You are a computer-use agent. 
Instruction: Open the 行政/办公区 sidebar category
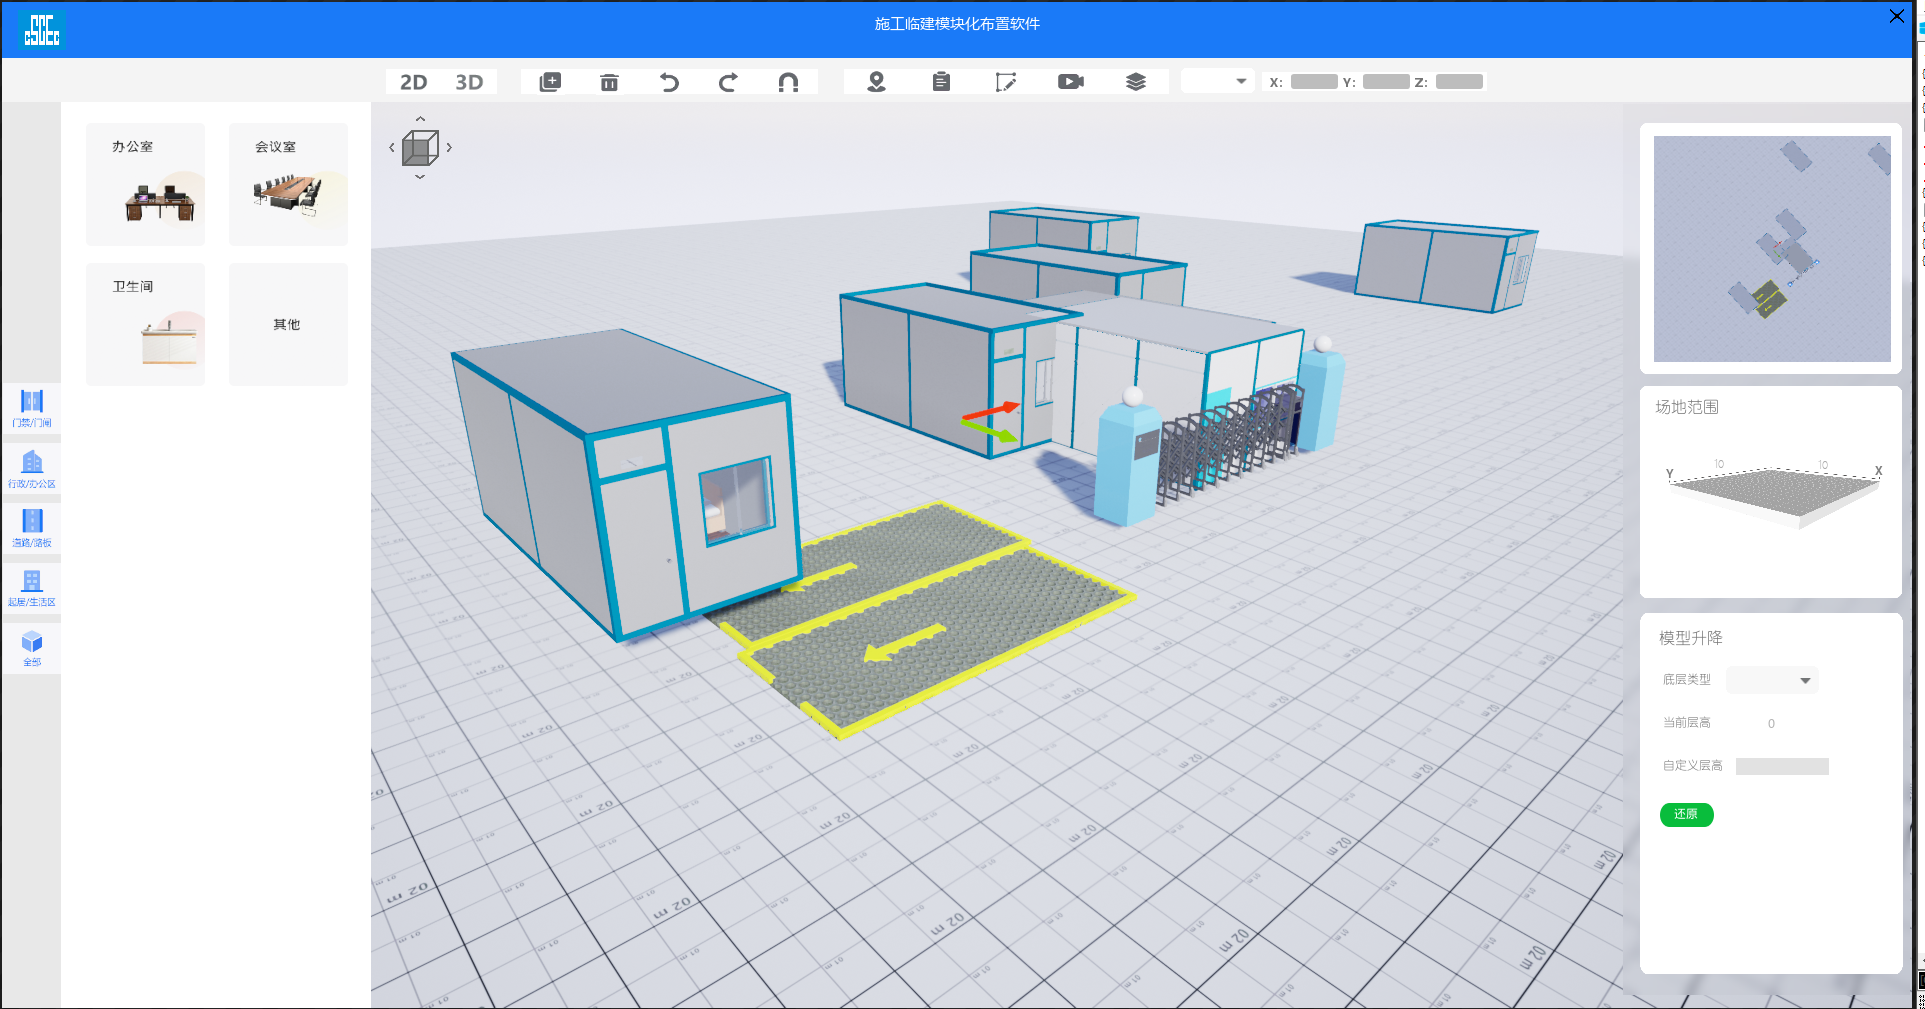point(32,468)
